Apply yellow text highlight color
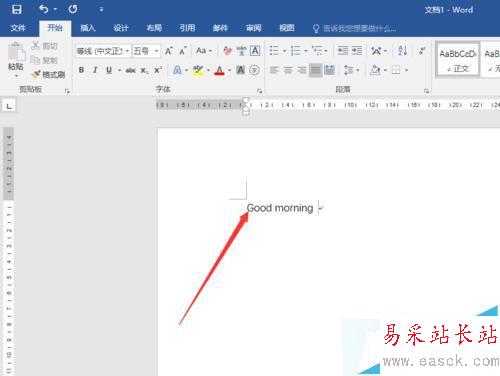500x376 pixels. point(198,70)
